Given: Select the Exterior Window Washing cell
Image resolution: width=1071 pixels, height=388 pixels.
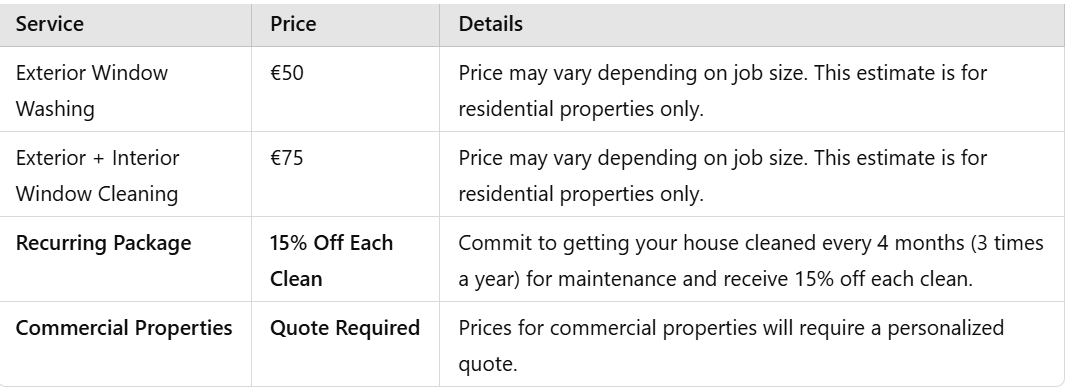Looking at the screenshot, I should point(126,89).
